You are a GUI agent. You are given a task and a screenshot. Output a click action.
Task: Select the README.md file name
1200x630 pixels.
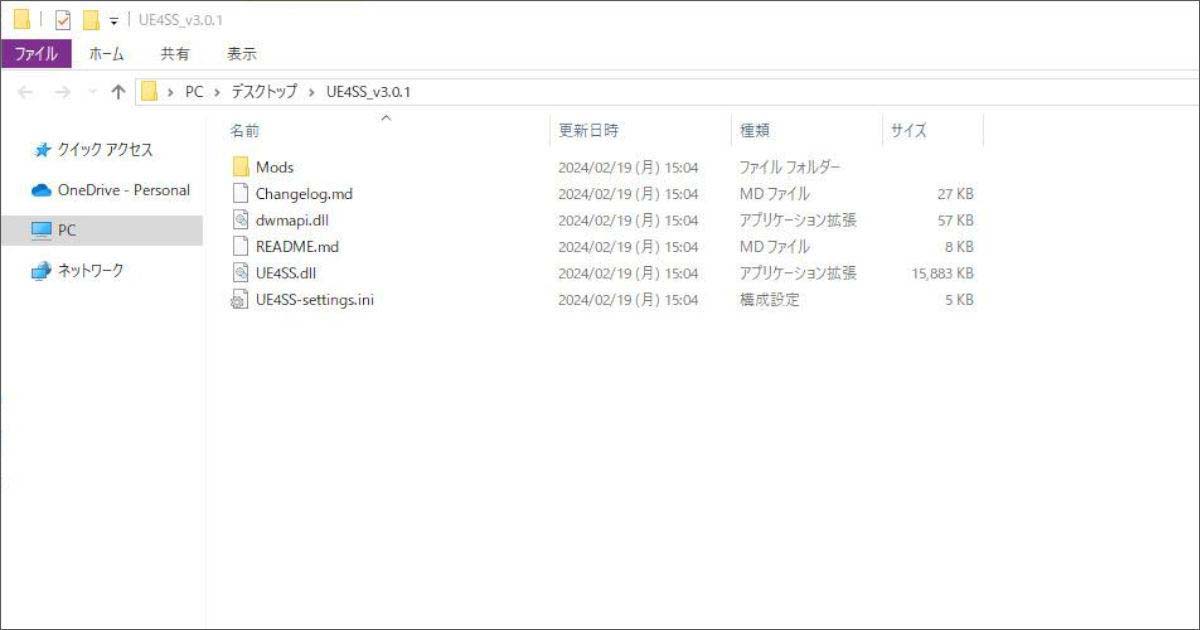297,246
